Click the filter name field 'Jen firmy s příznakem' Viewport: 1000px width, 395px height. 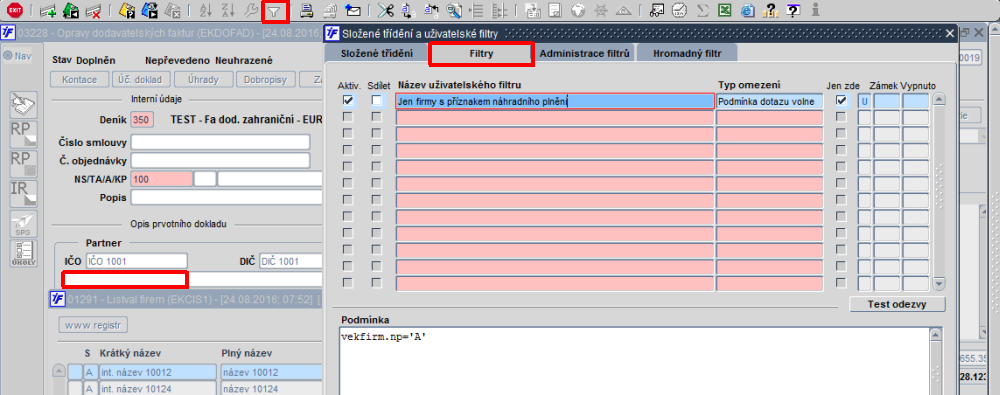click(555, 101)
